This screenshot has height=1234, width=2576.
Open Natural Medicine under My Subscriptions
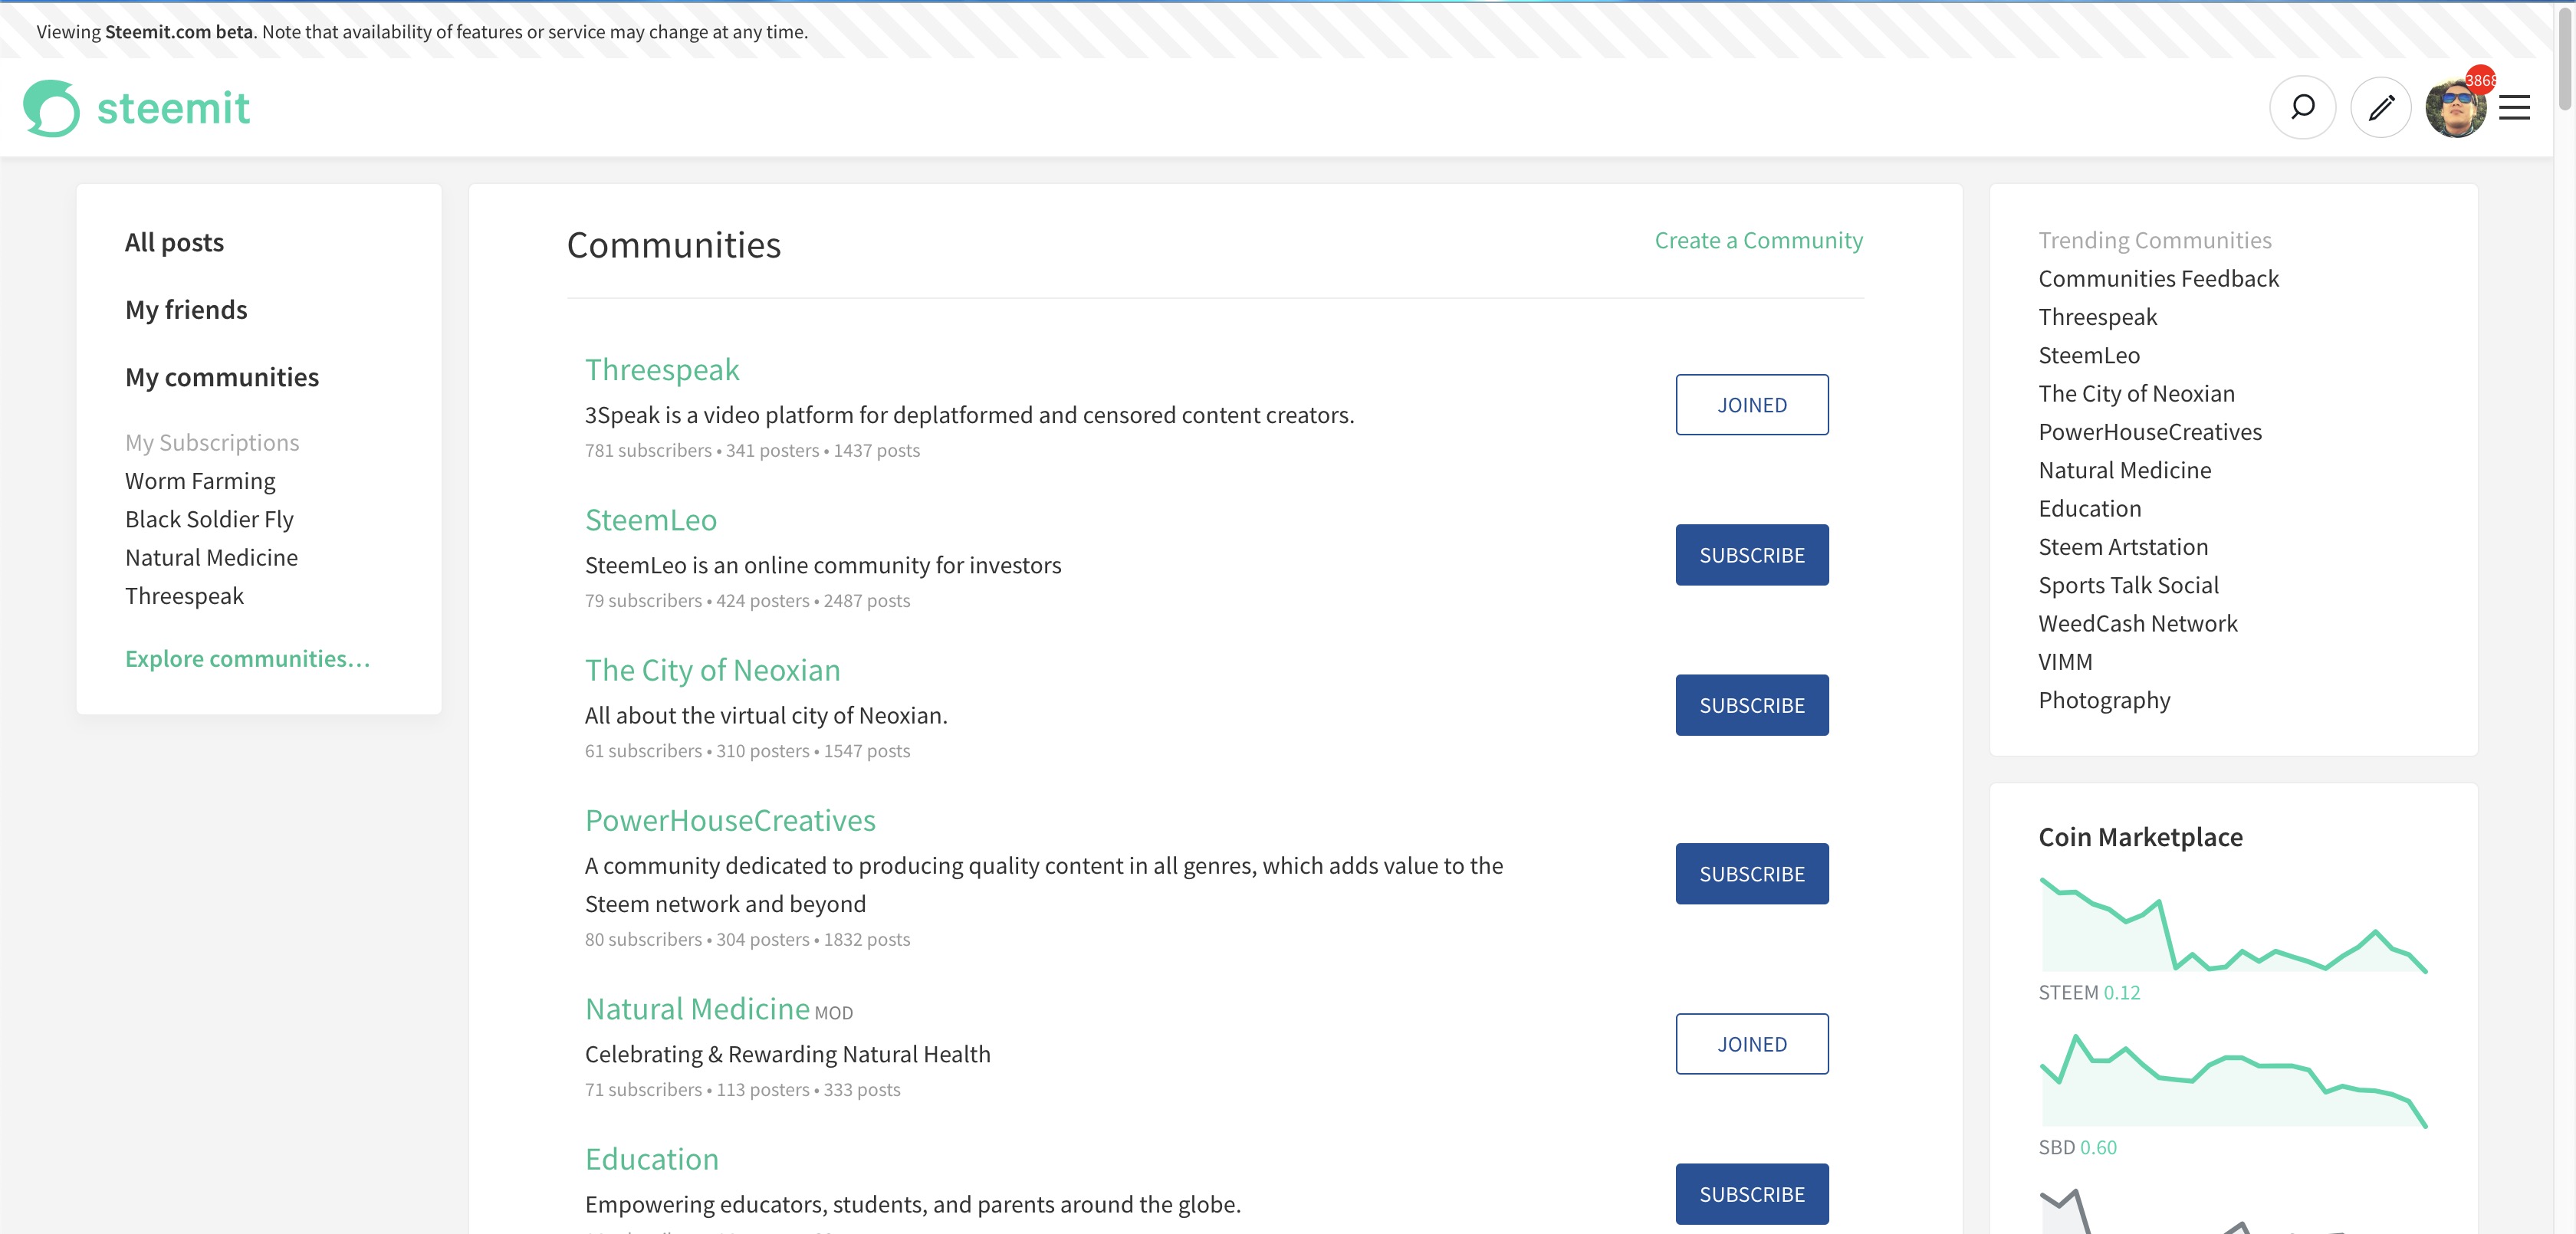[x=211, y=557]
